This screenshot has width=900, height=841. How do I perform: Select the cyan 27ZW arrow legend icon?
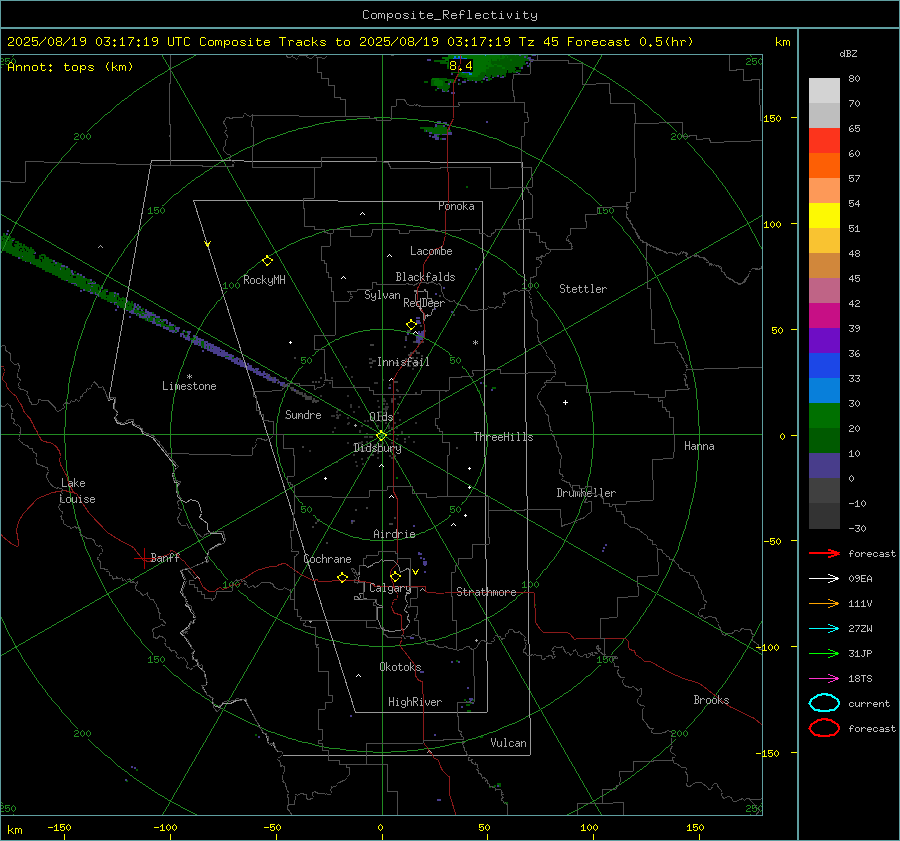(x=824, y=629)
